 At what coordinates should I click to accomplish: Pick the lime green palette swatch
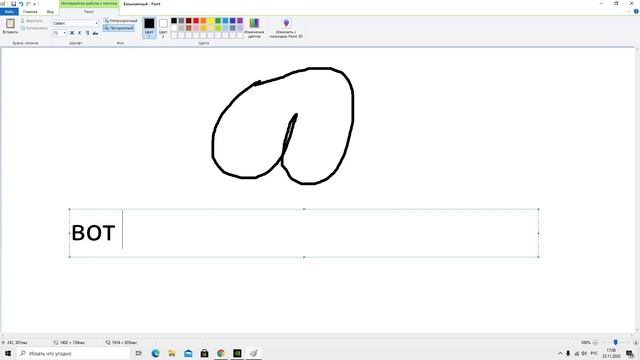(218, 28)
